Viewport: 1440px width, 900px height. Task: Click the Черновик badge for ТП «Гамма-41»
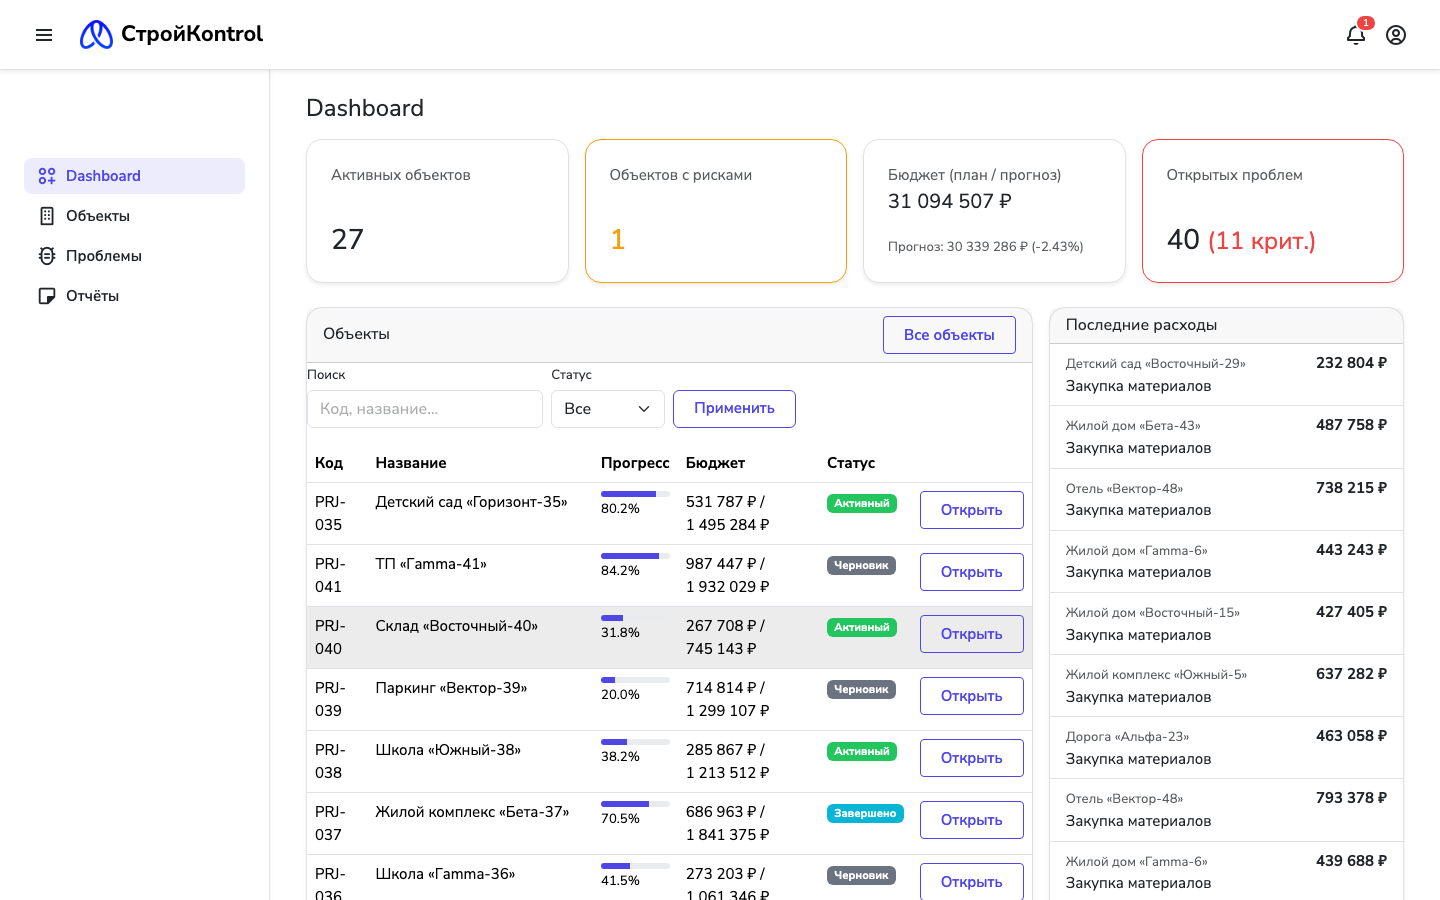tap(861, 566)
